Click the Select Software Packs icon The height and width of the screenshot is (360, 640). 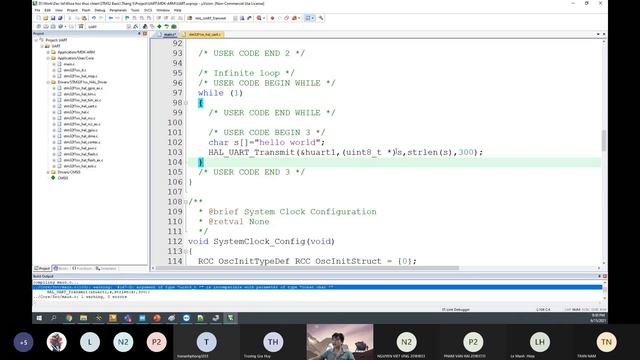(x=167, y=27)
